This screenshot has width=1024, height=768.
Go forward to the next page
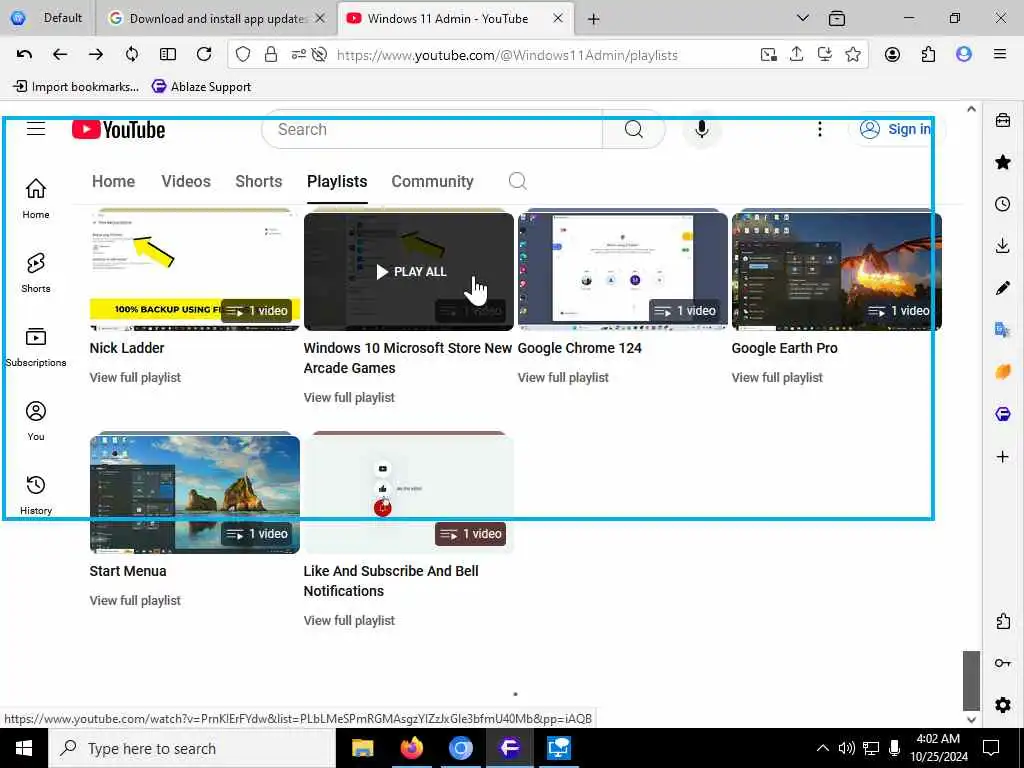click(x=96, y=55)
